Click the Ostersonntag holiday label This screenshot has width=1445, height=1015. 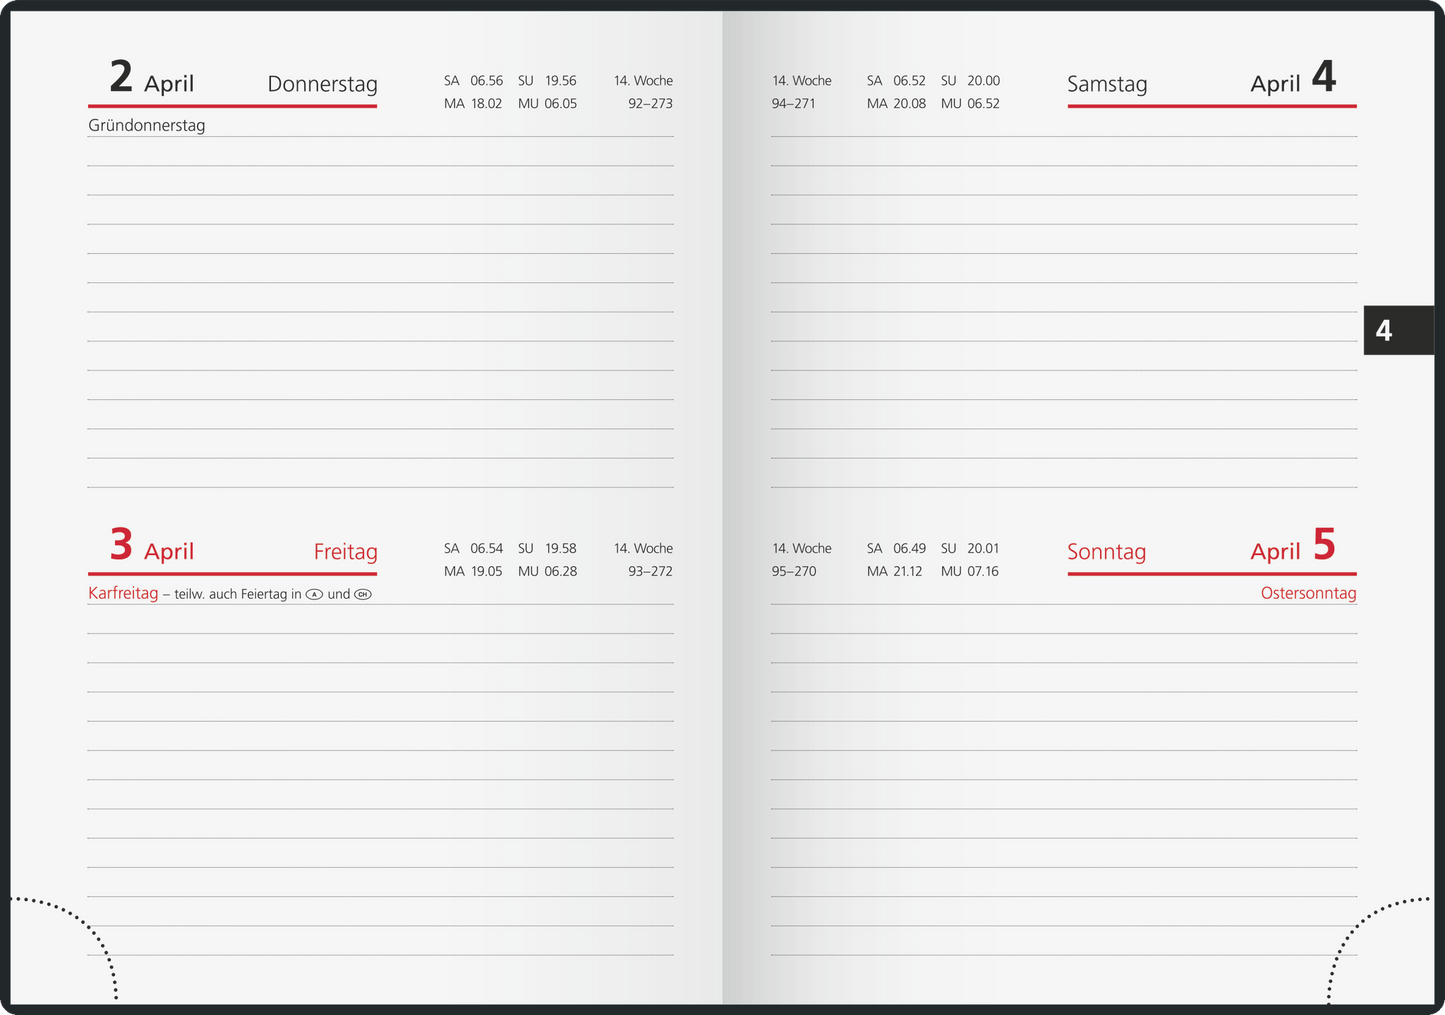pos(1308,594)
